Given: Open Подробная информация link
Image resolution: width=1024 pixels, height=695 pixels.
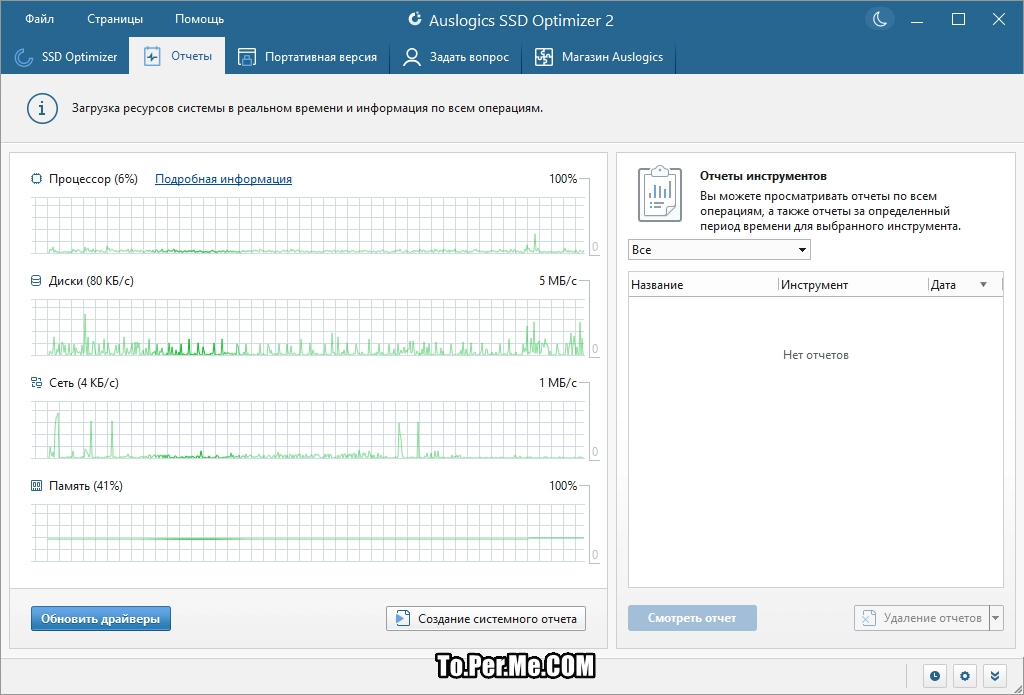Looking at the screenshot, I should [x=223, y=179].
